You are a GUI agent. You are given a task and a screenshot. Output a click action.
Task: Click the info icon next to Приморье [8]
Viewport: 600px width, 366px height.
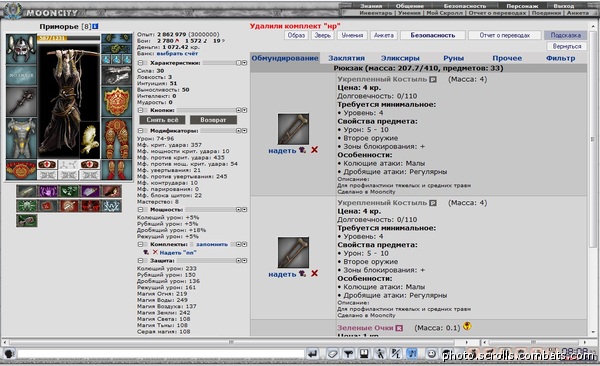click(95, 26)
